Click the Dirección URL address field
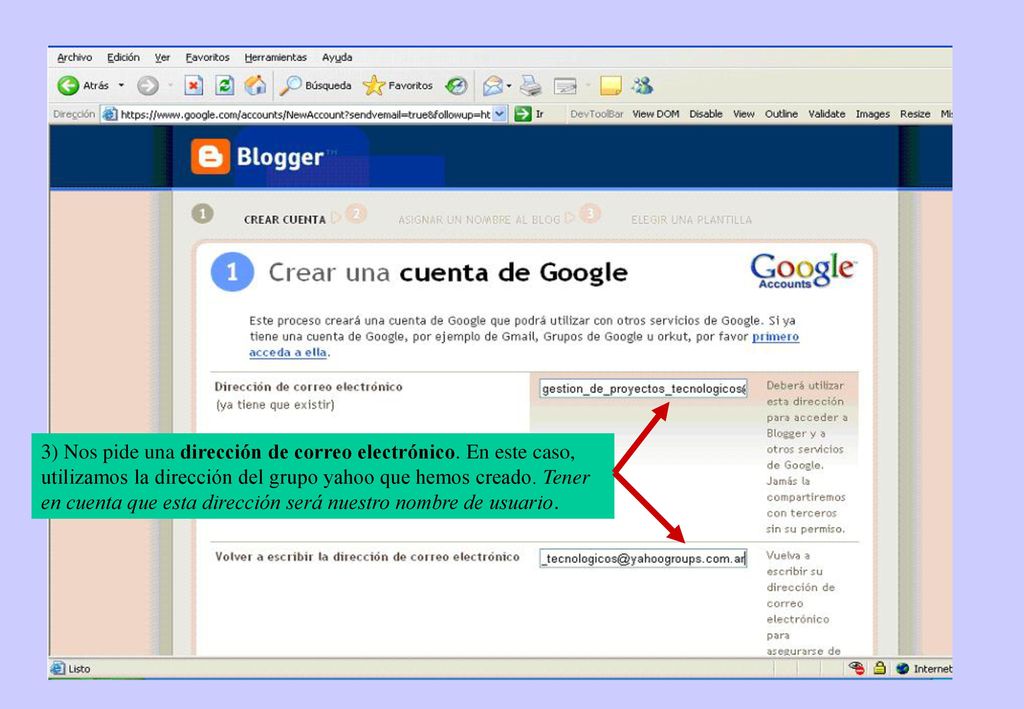 tap(305, 115)
